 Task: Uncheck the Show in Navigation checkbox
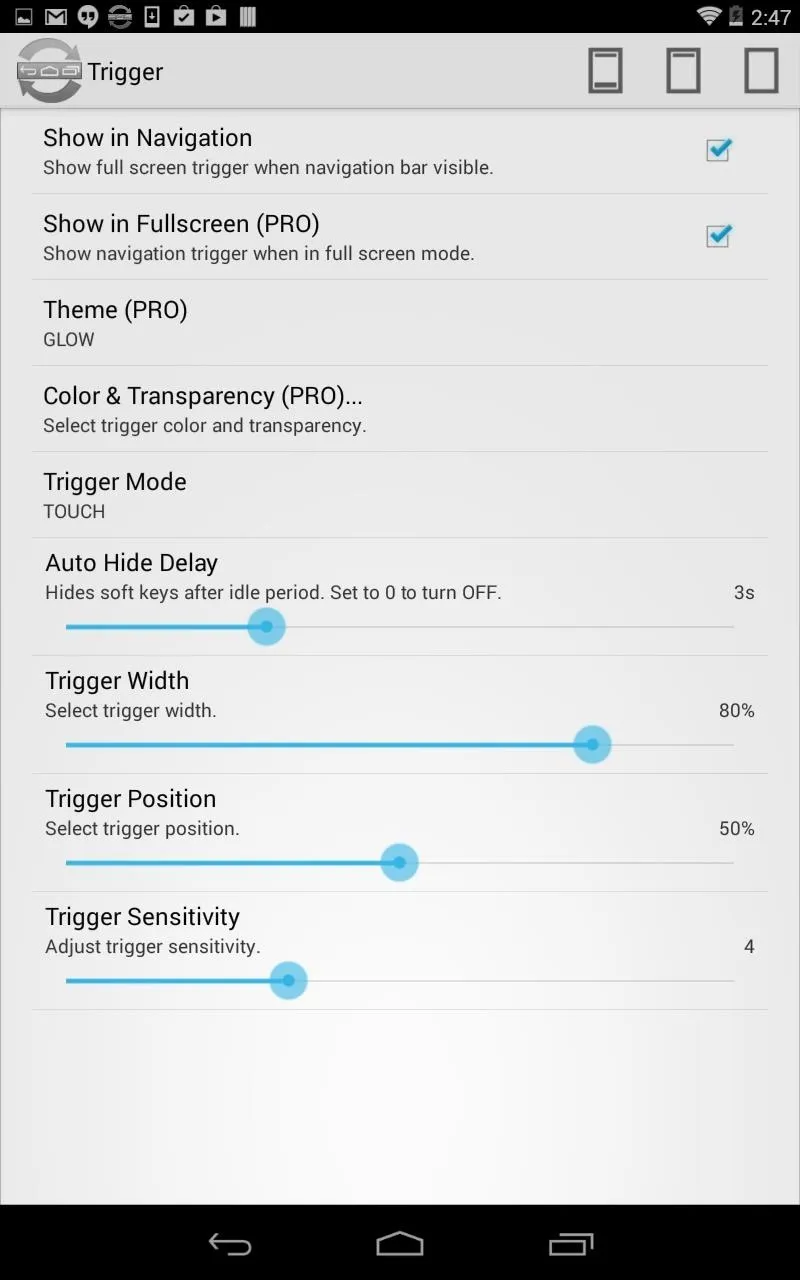(718, 150)
